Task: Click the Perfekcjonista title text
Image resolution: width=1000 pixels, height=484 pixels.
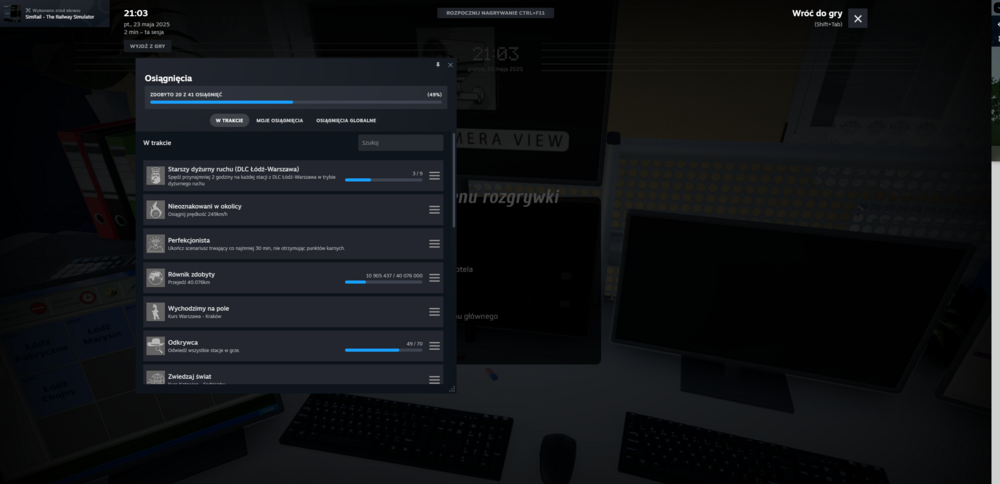Action: (x=189, y=240)
